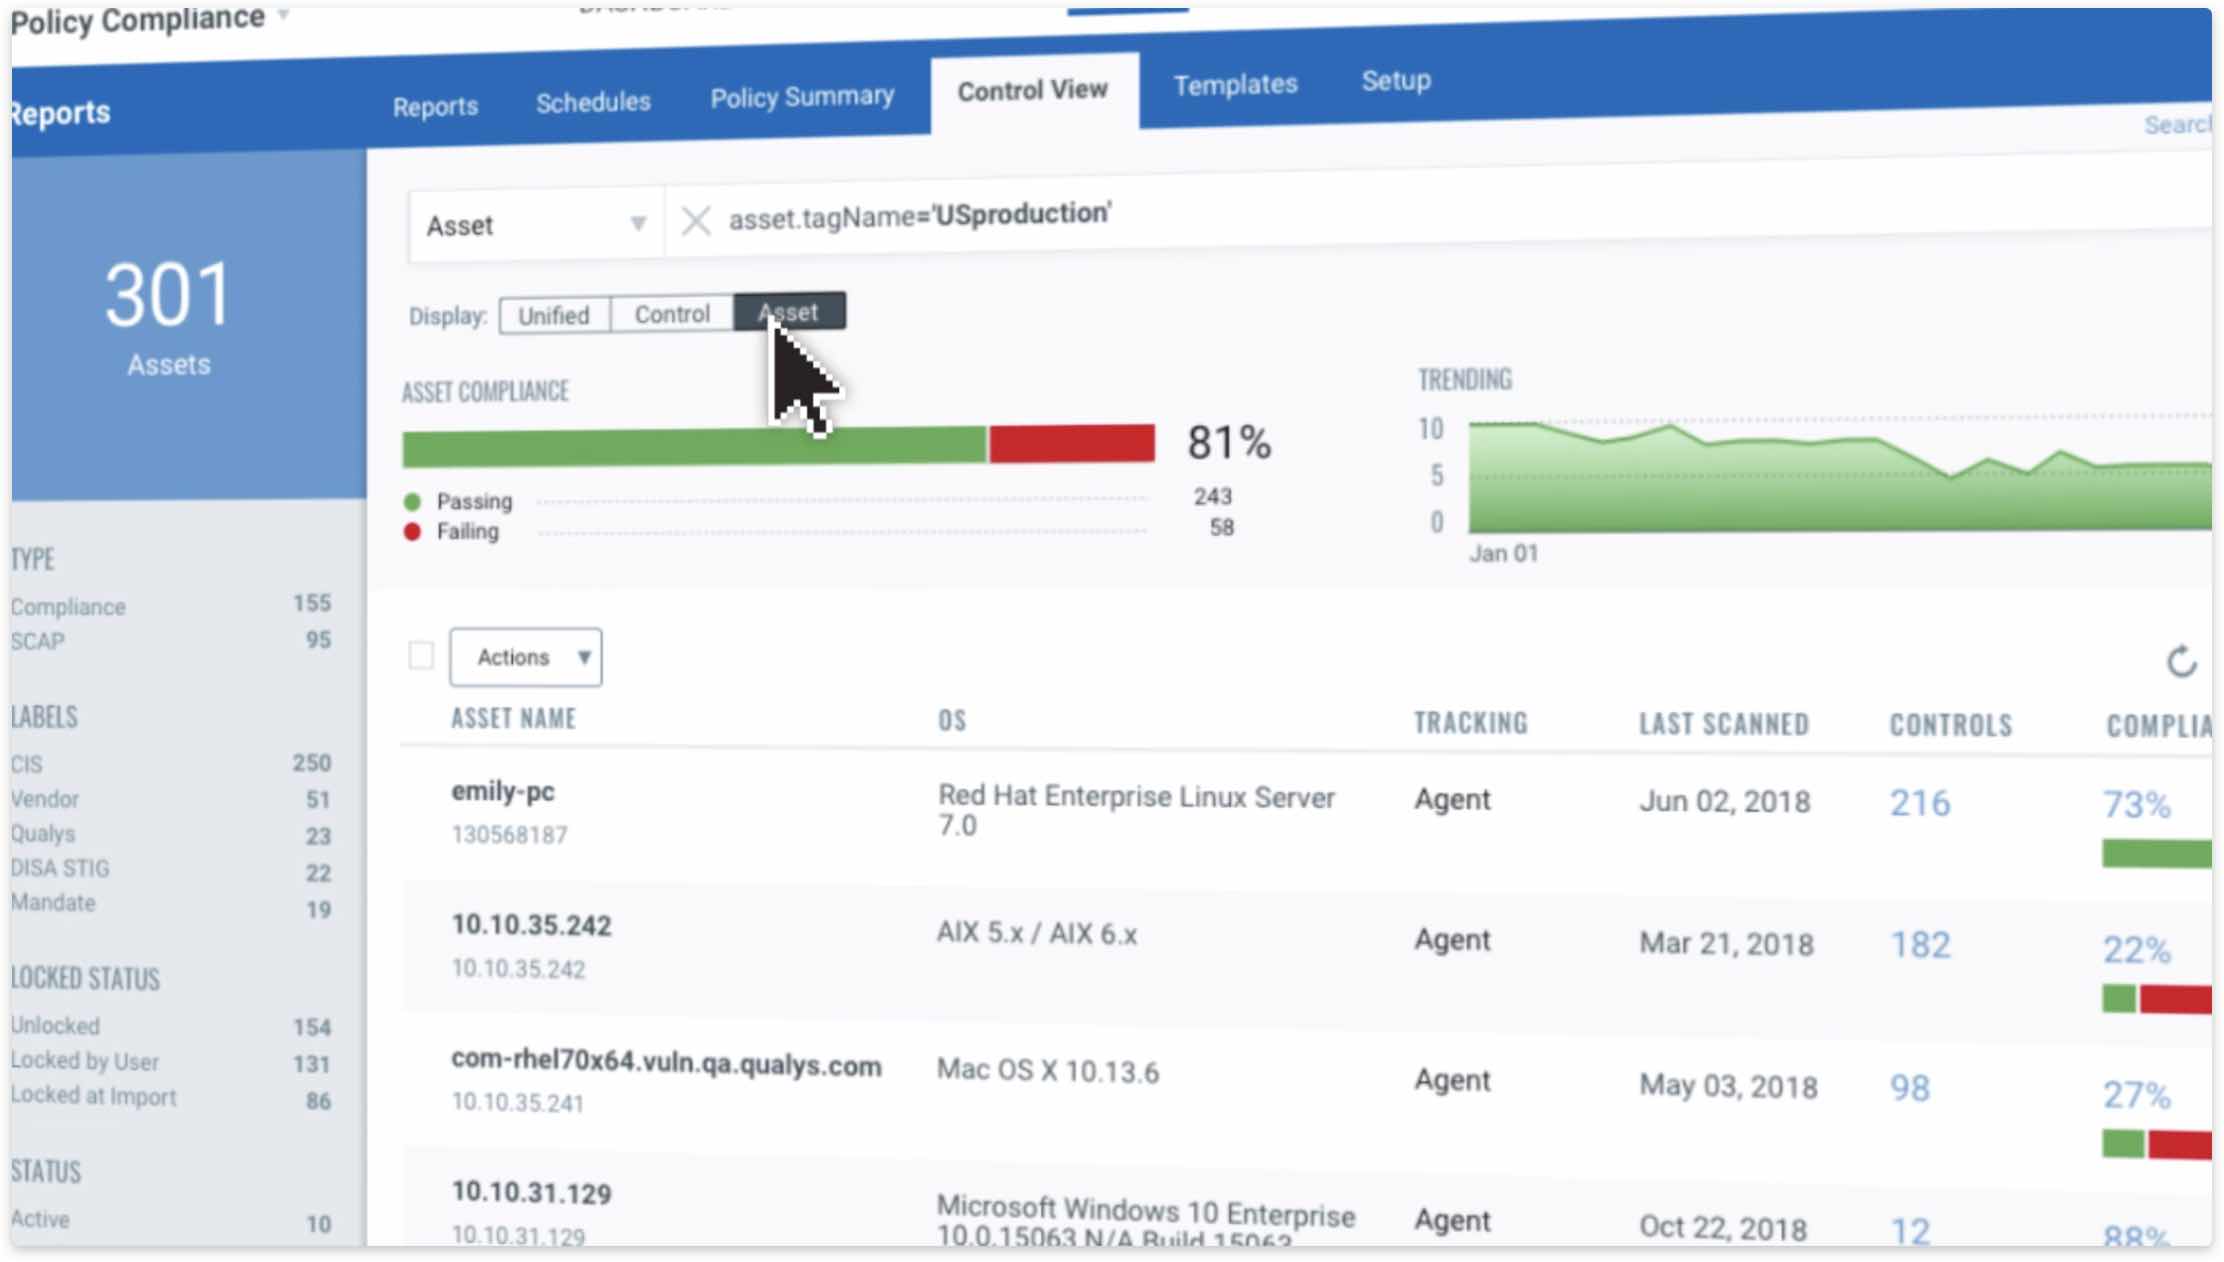Image resolution: width=2224 pixels, height=1262 pixels.
Task: Filter by the Locked by User status
Action: coord(85,1061)
